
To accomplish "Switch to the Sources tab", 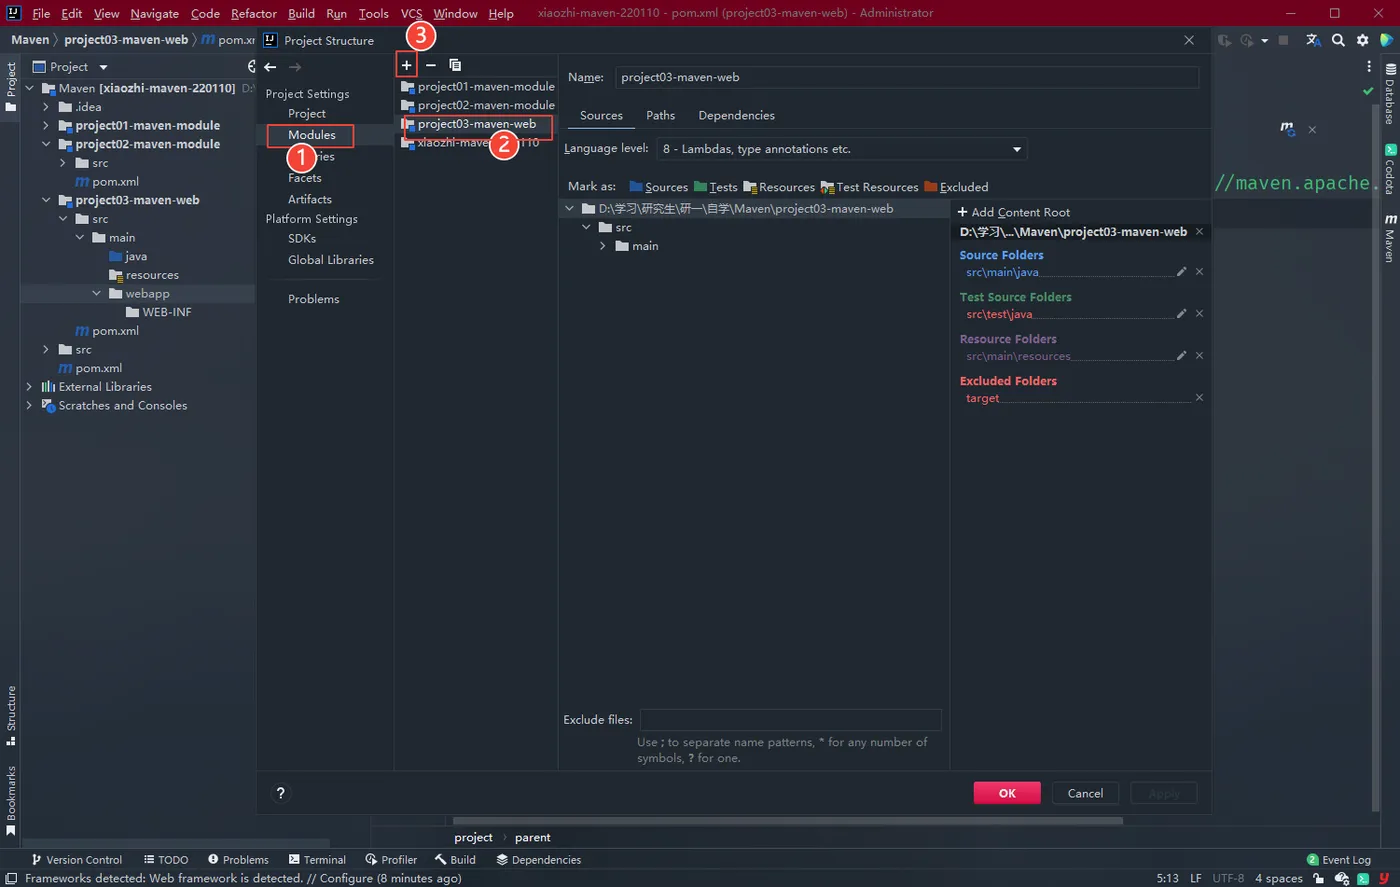I will 601,116.
